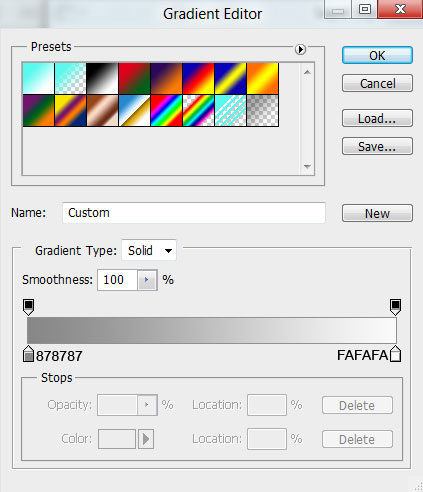Select the 878787 gray color stop
Viewport: 423px width, 492px height.
(29, 354)
